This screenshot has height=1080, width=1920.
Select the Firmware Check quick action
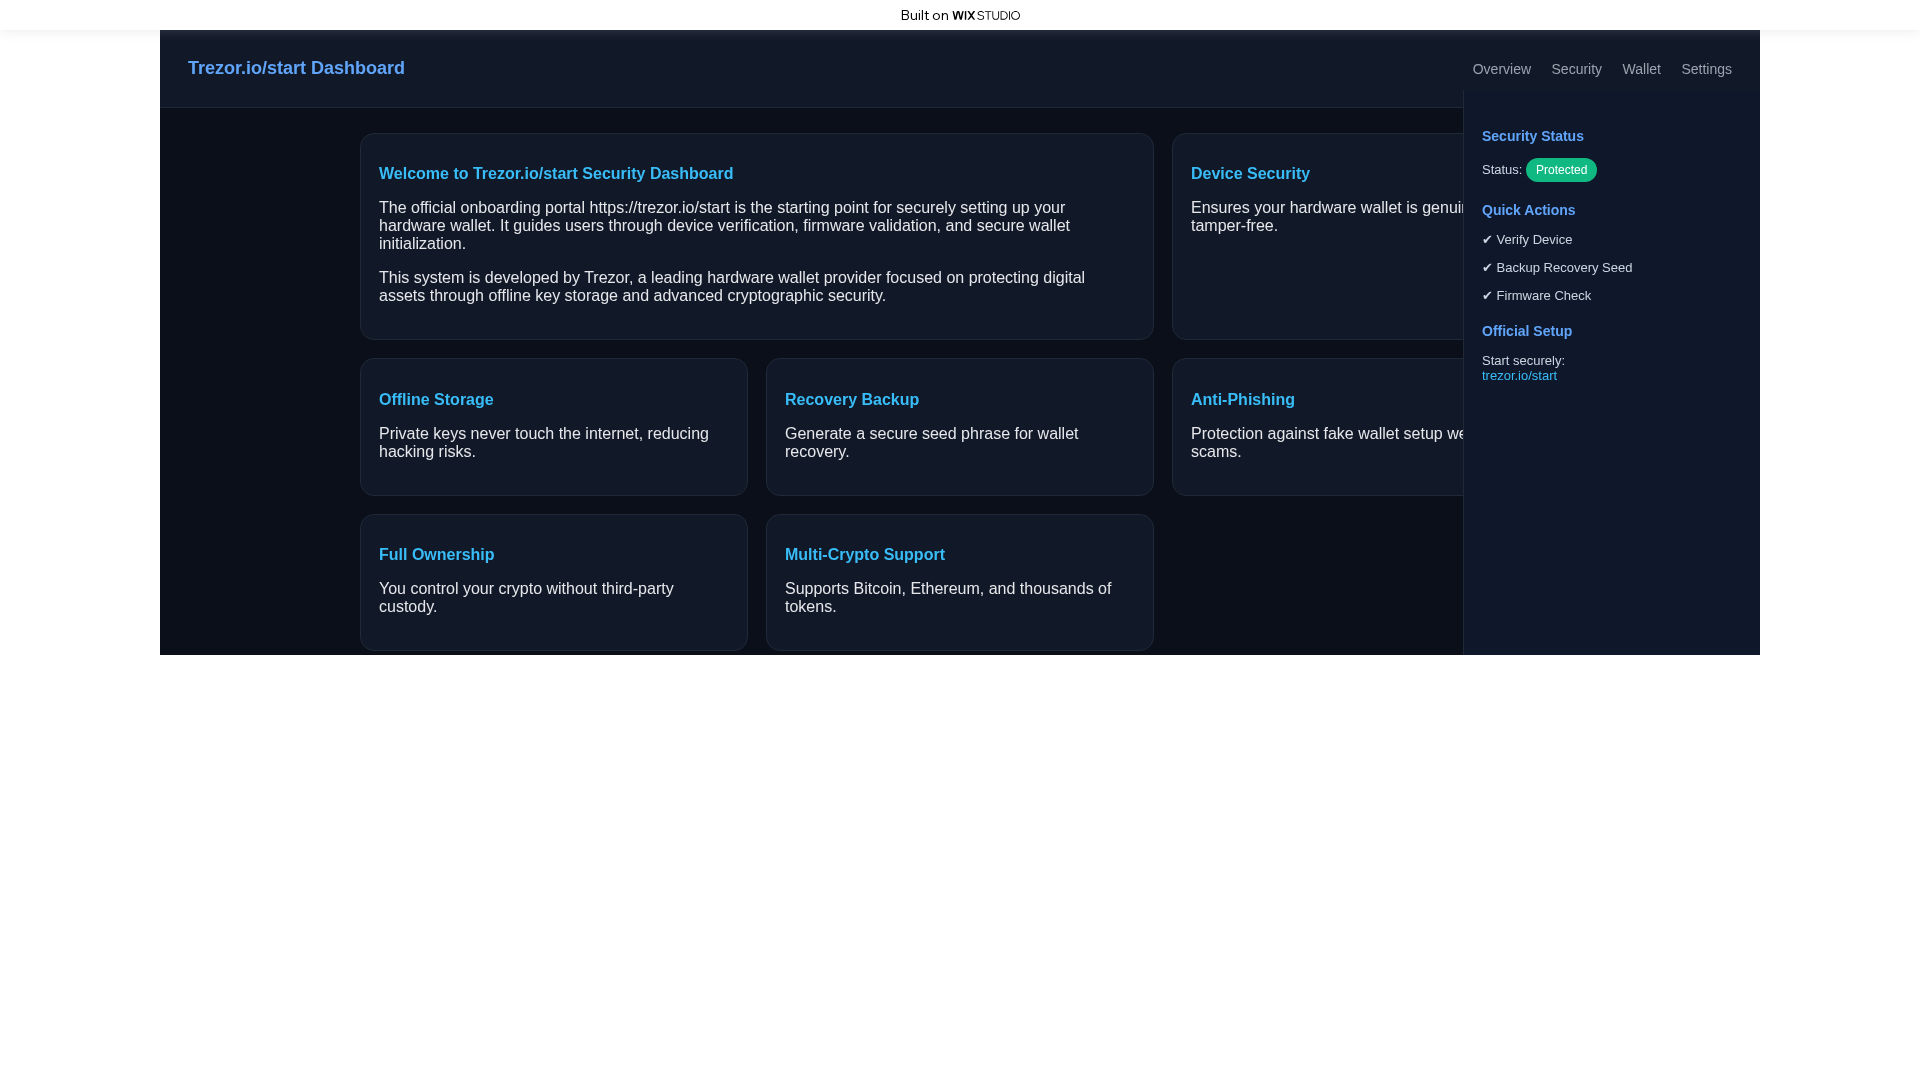[1536, 296]
